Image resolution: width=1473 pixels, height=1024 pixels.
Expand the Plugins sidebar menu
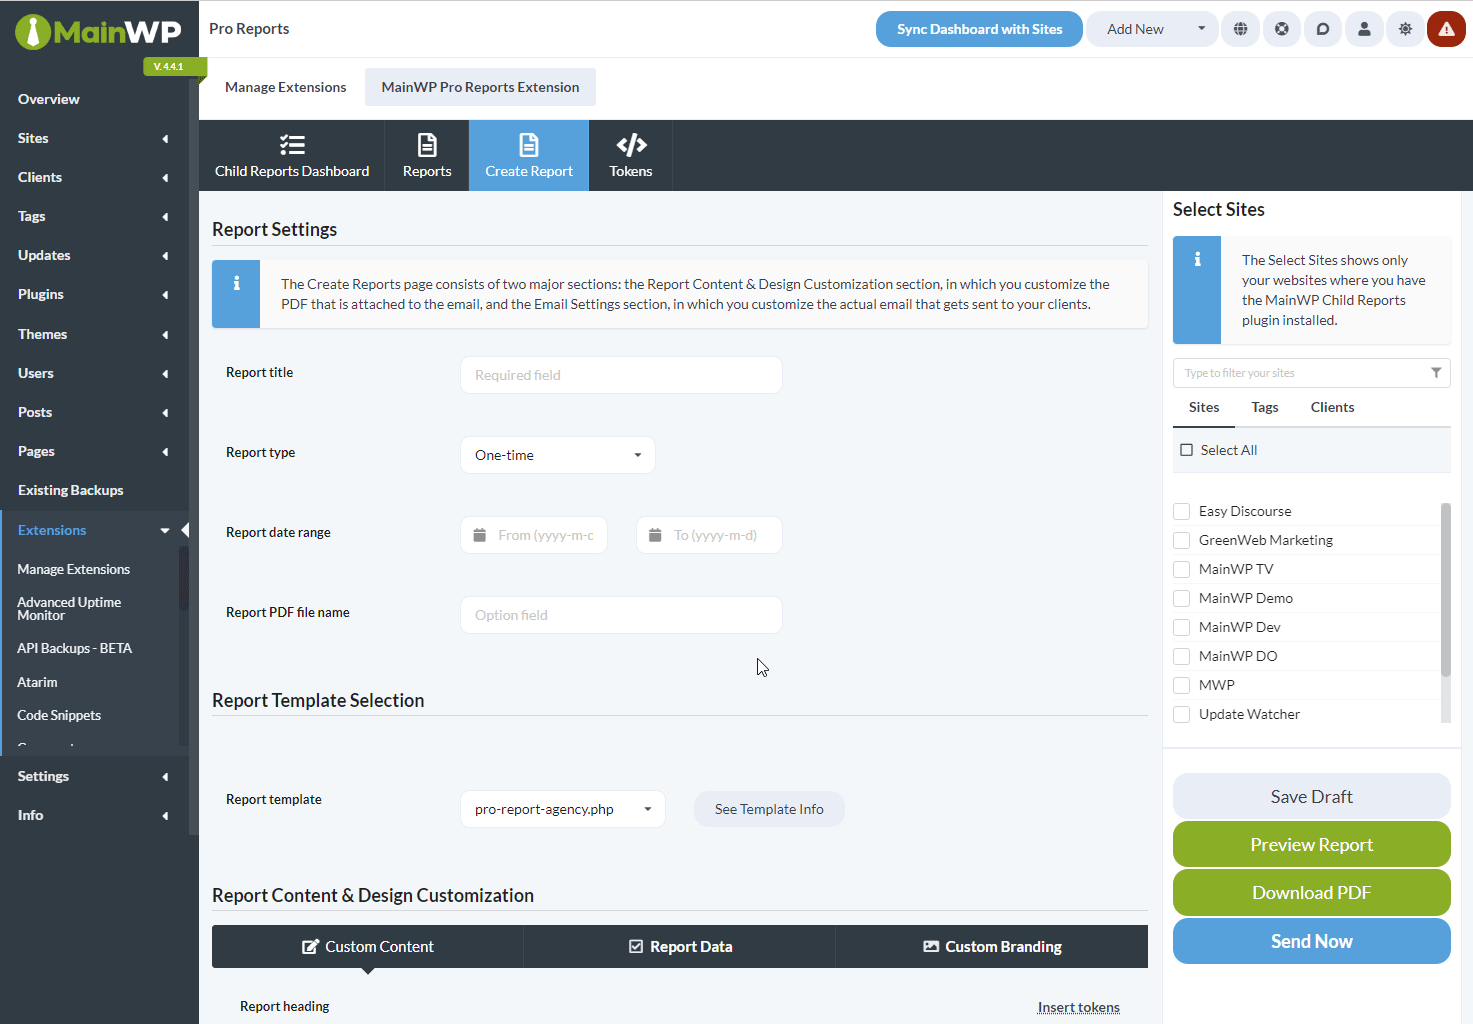coord(165,295)
